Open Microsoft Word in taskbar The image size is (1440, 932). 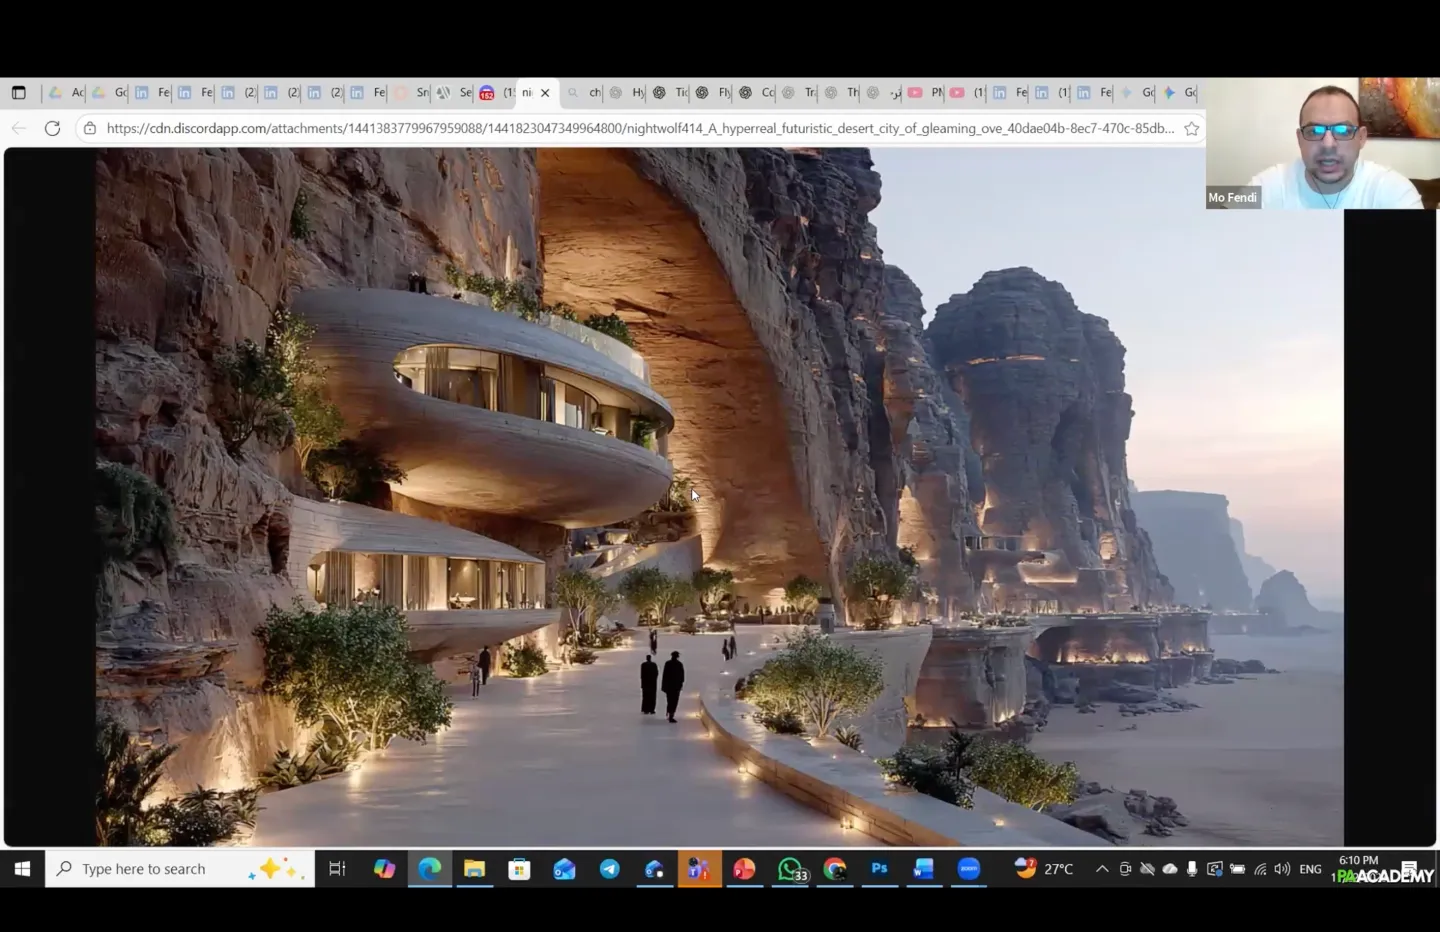923,869
